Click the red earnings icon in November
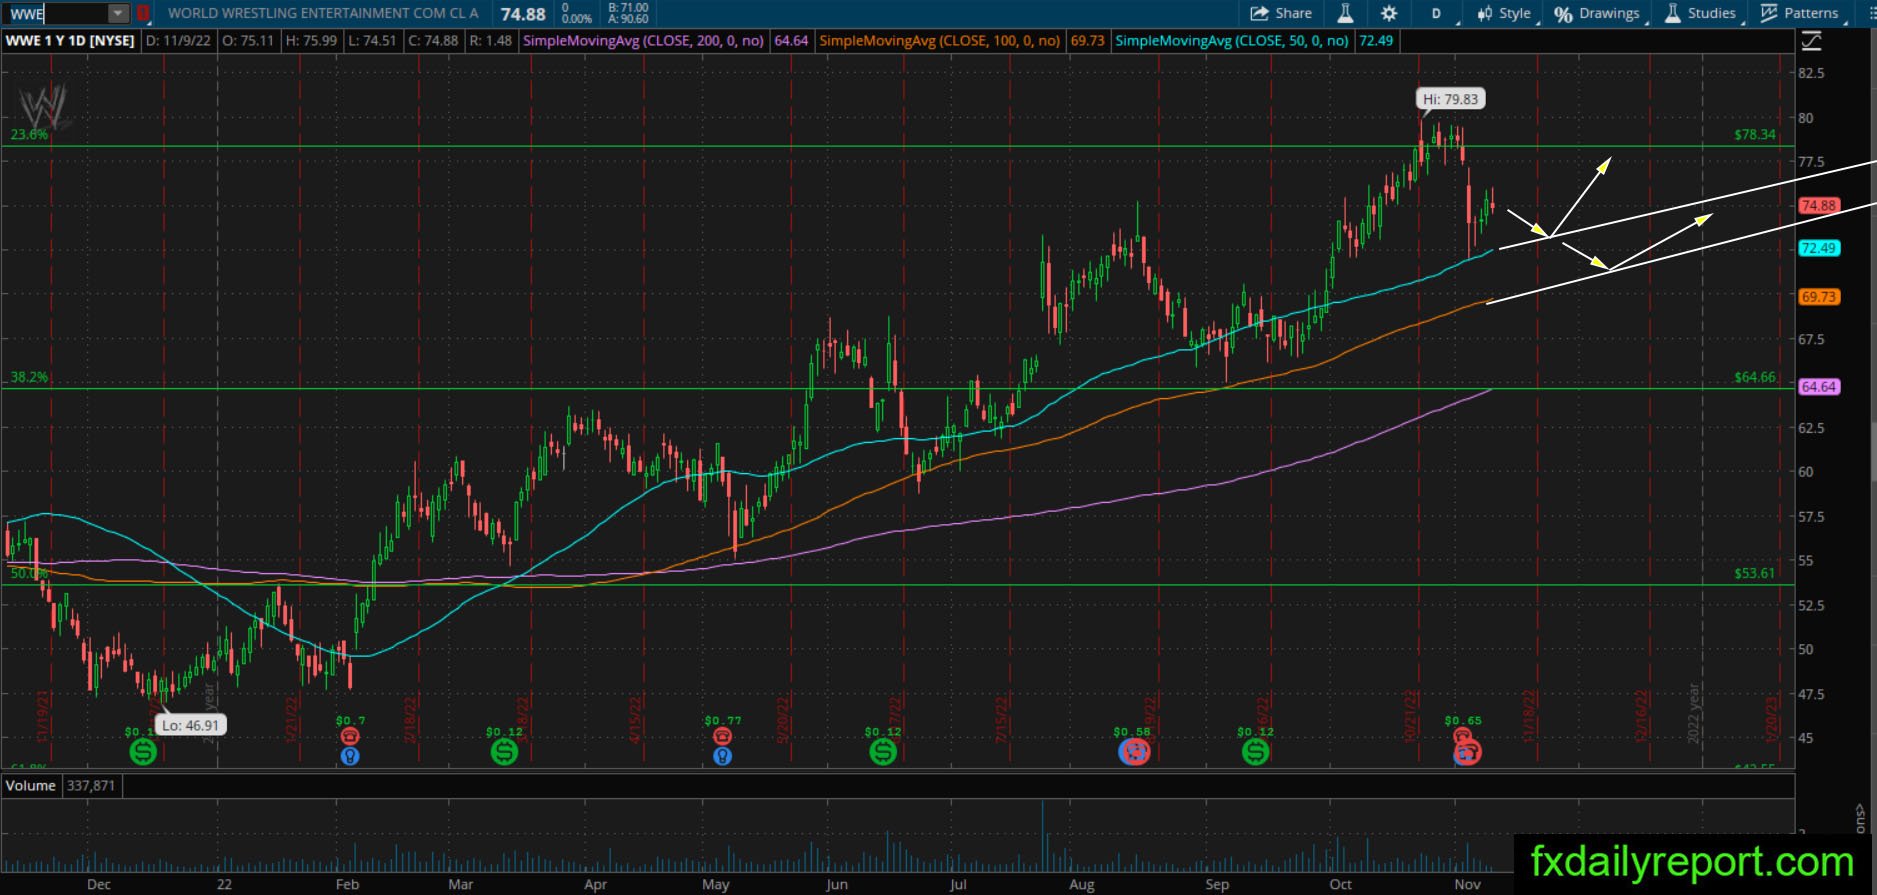This screenshot has height=895, width=1877. 1467,752
